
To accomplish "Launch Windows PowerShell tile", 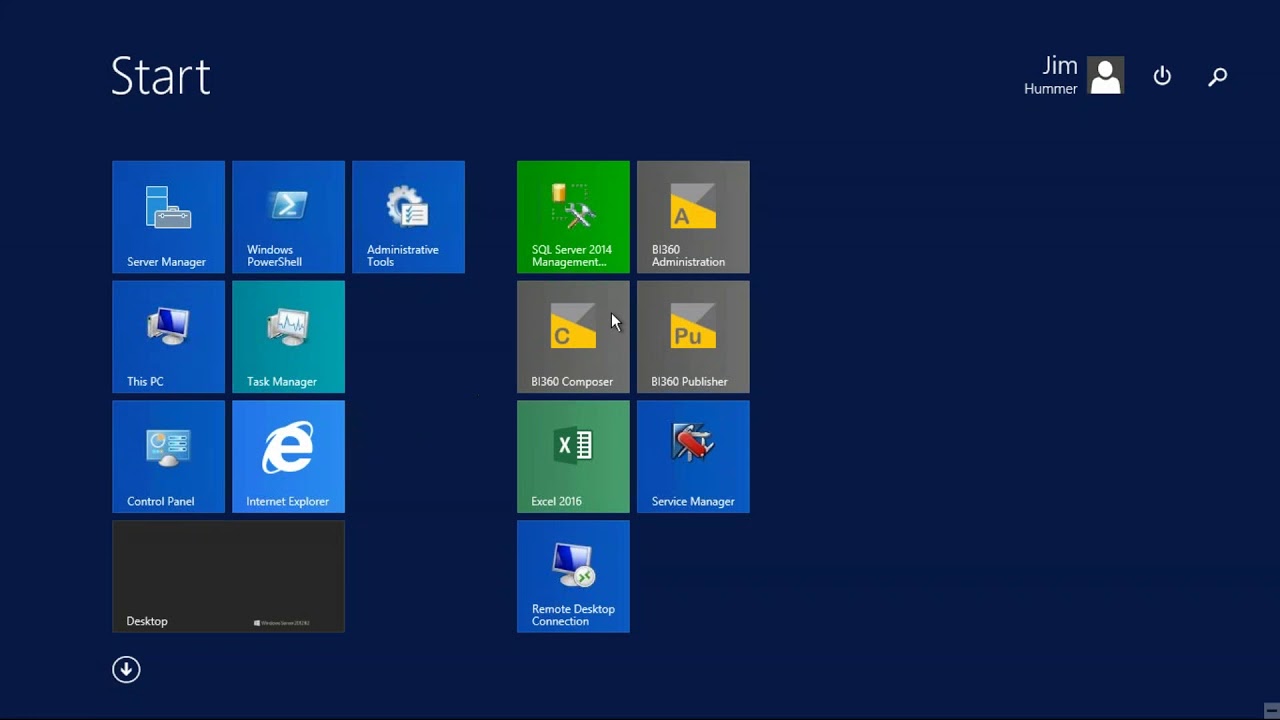I will 288,217.
